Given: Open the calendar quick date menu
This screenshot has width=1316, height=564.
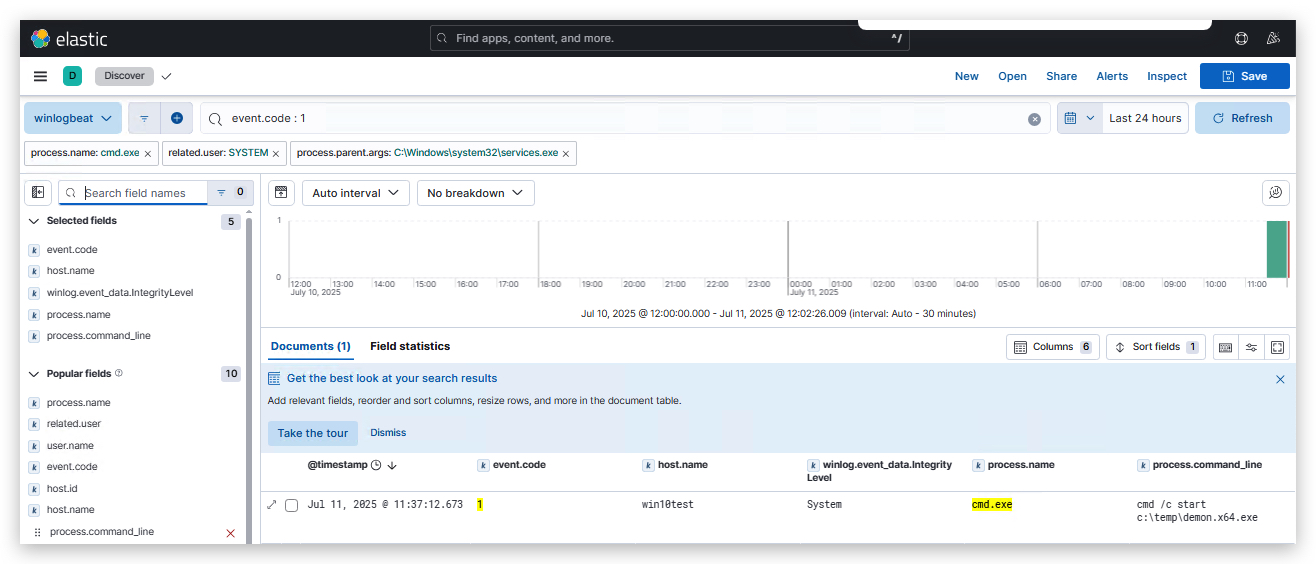Looking at the screenshot, I should (1079, 118).
